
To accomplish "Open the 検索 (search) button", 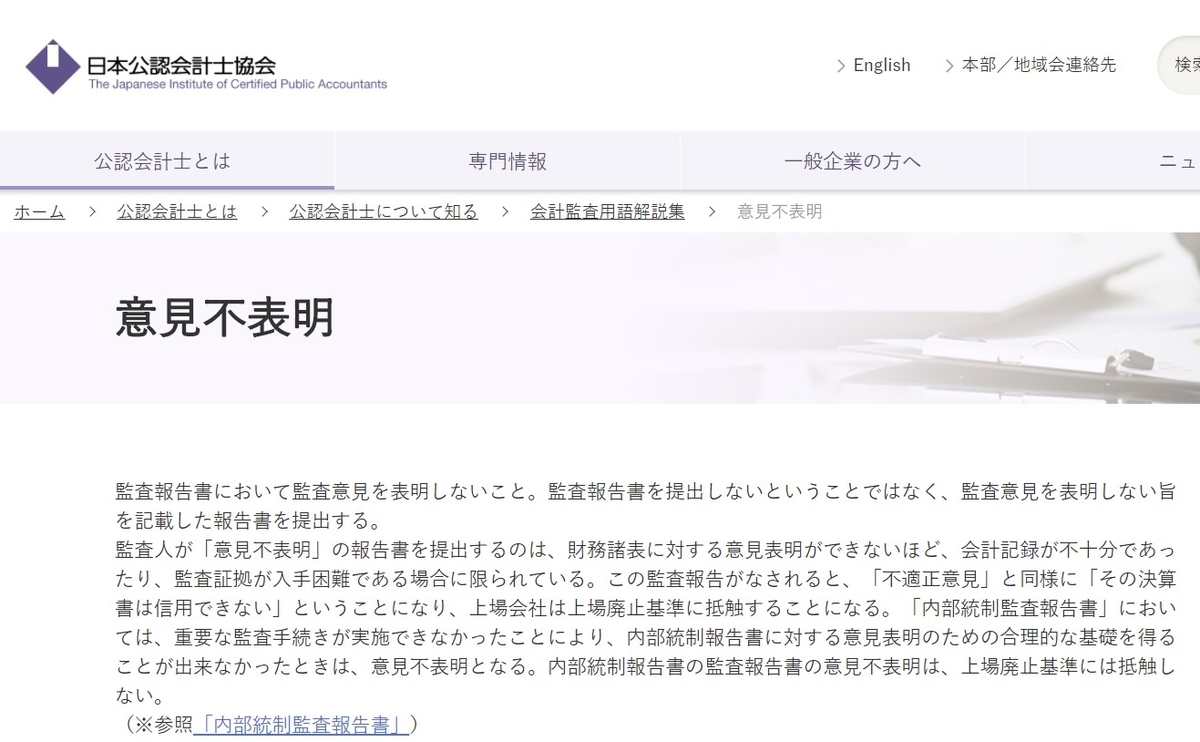I will pyautogui.click(x=1183, y=65).
